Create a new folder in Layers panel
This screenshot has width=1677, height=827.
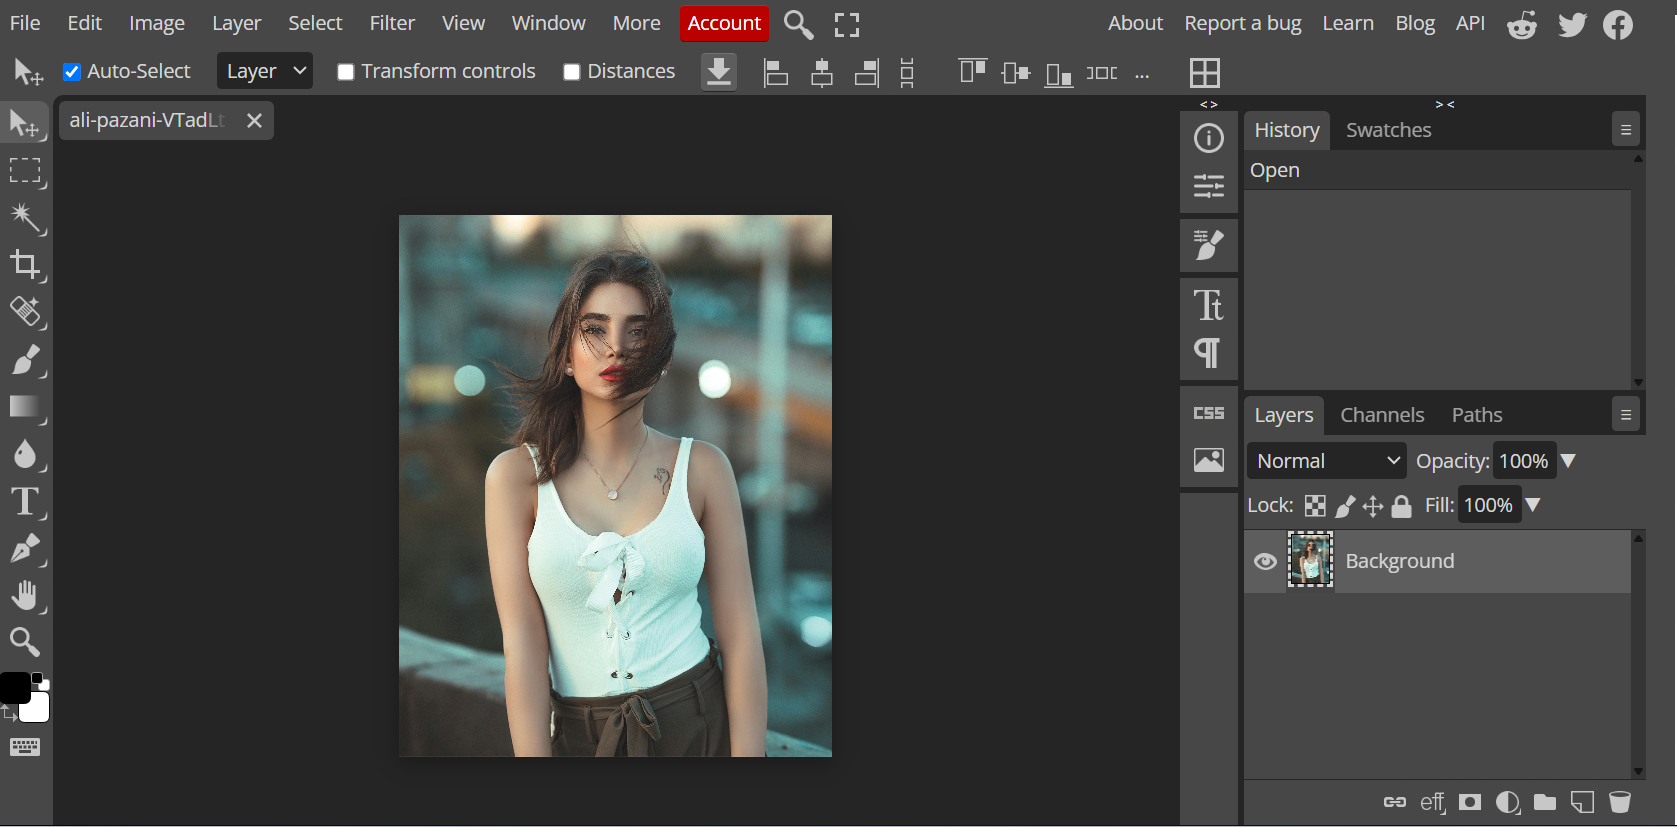pos(1545,802)
